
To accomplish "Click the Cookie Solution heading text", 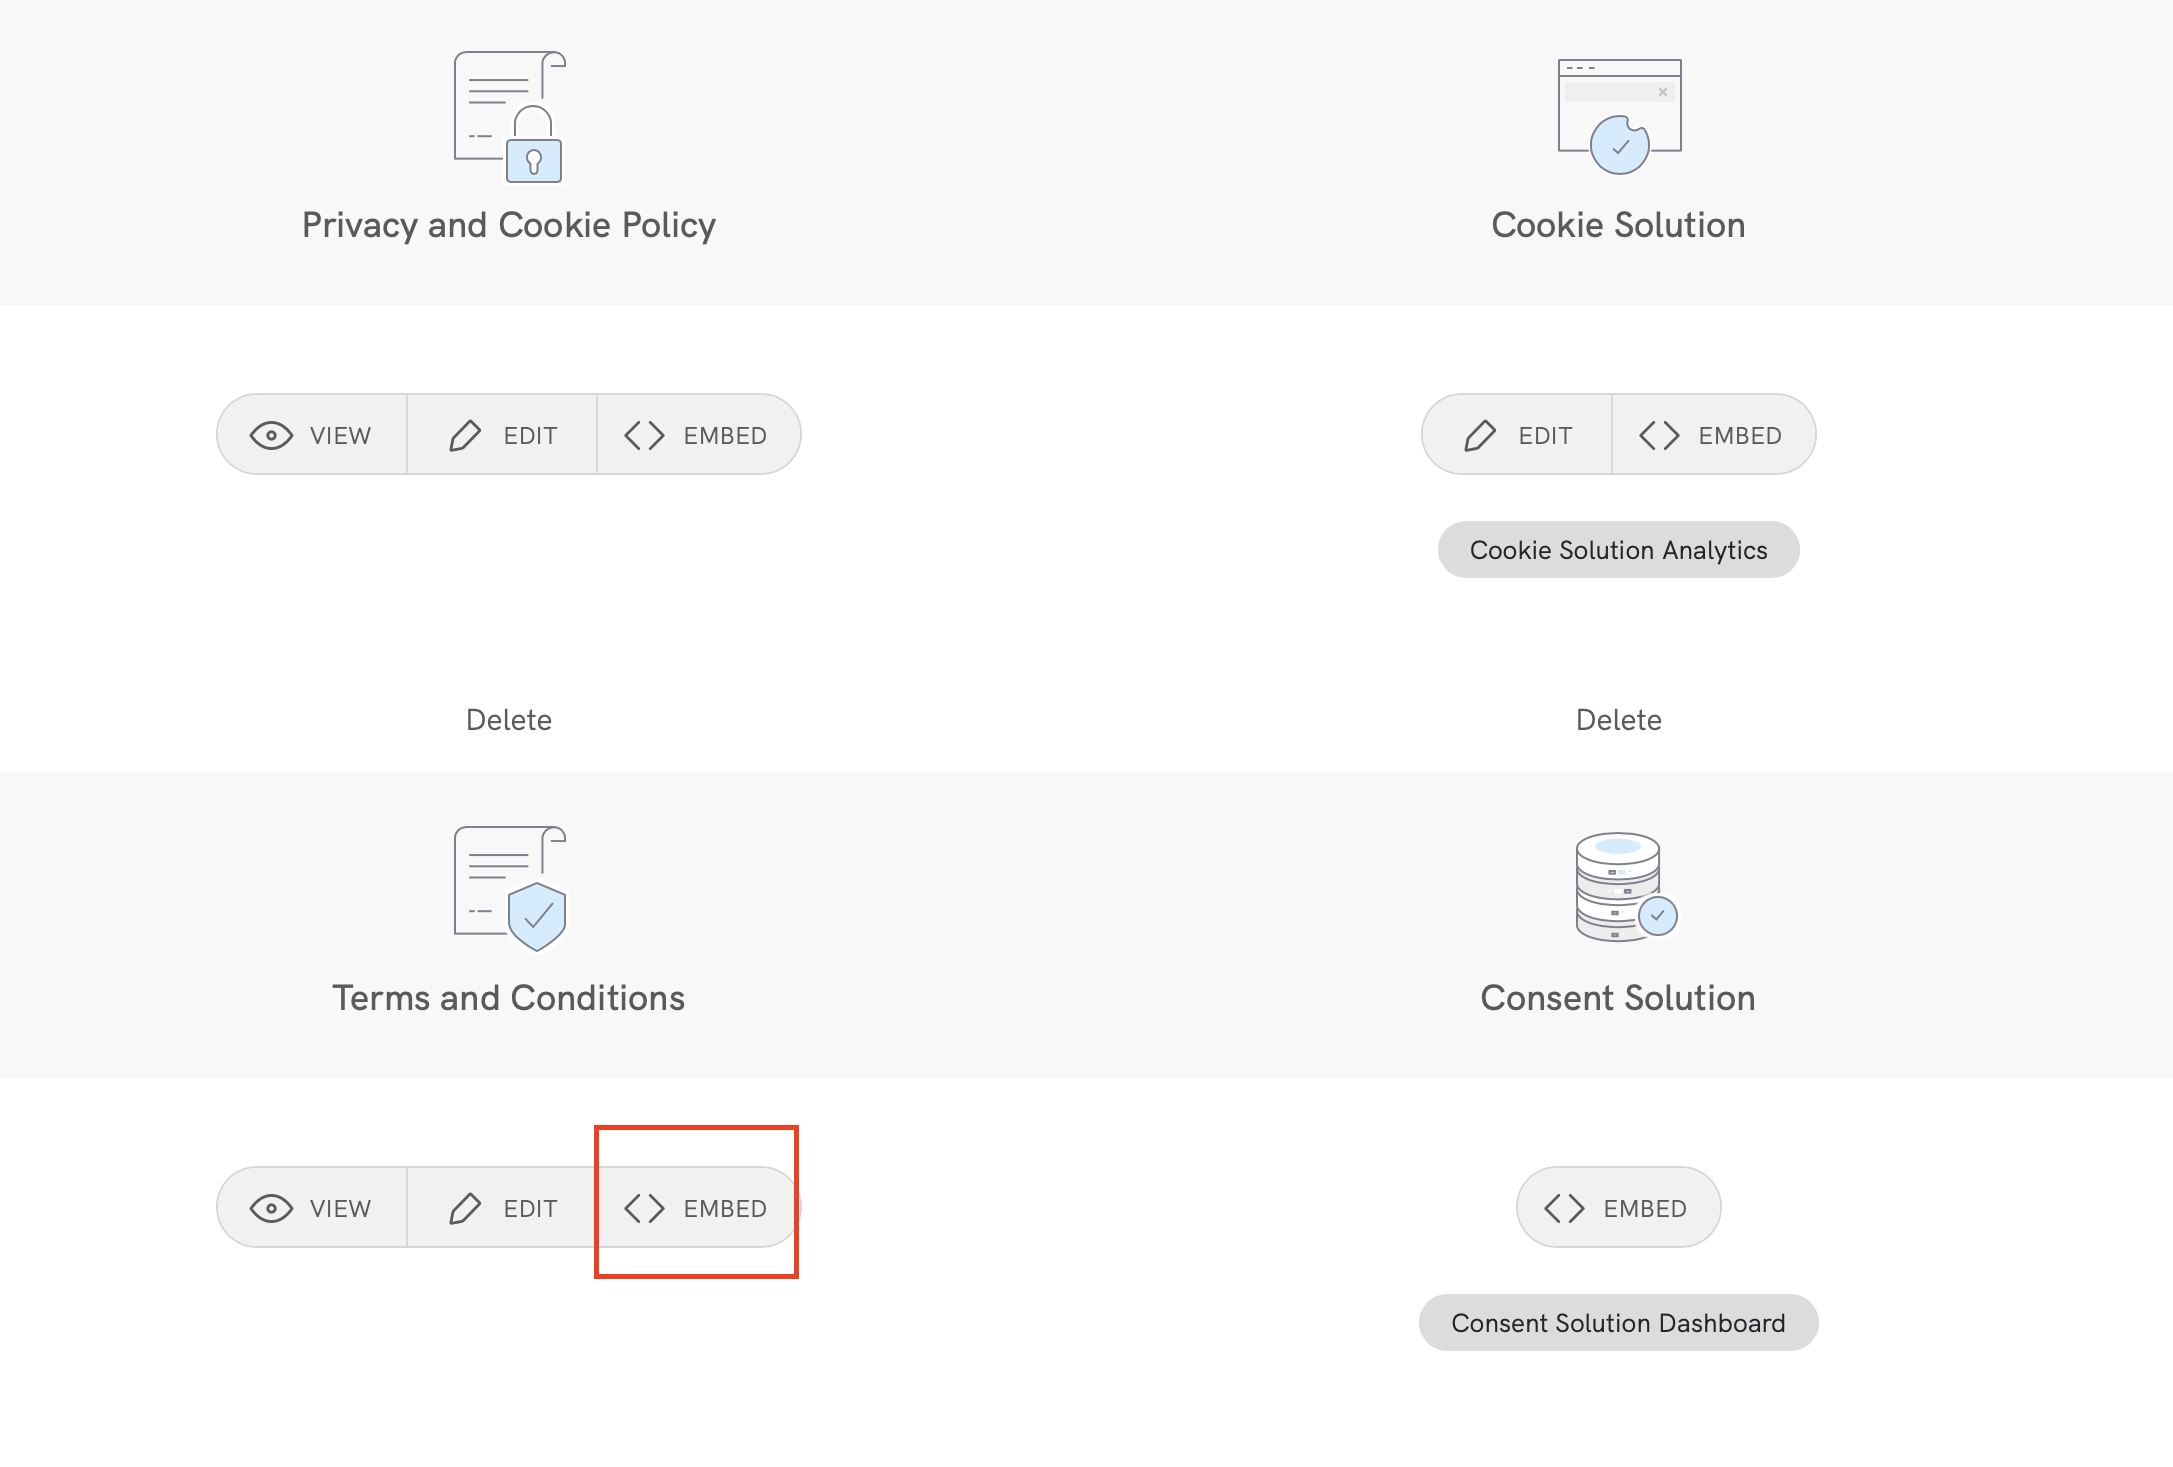I will 1617,225.
